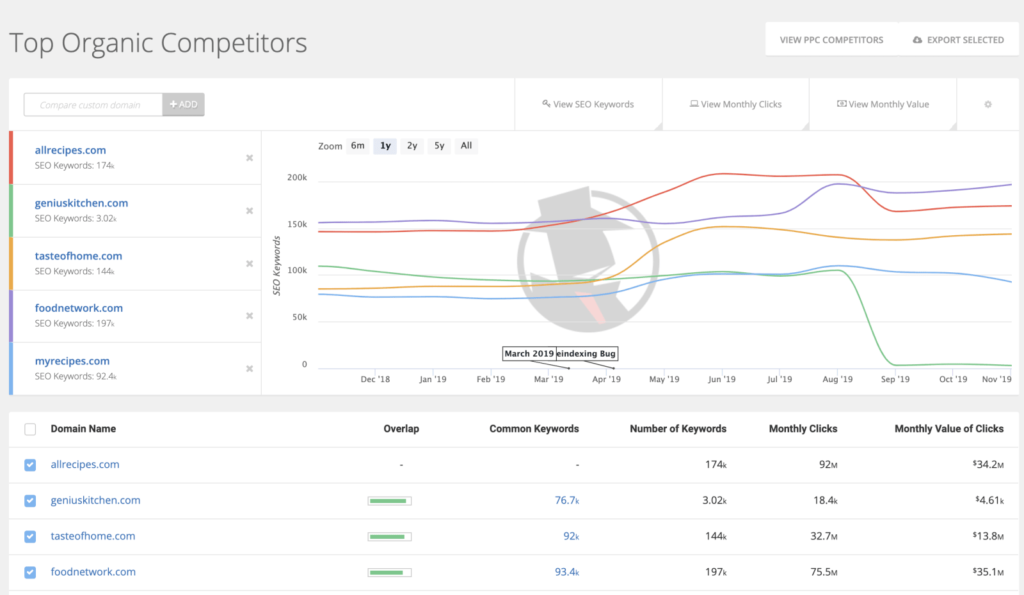Click the 75.5M monthly clicks cell
This screenshot has height=595, width=1024.
point(824,572)
